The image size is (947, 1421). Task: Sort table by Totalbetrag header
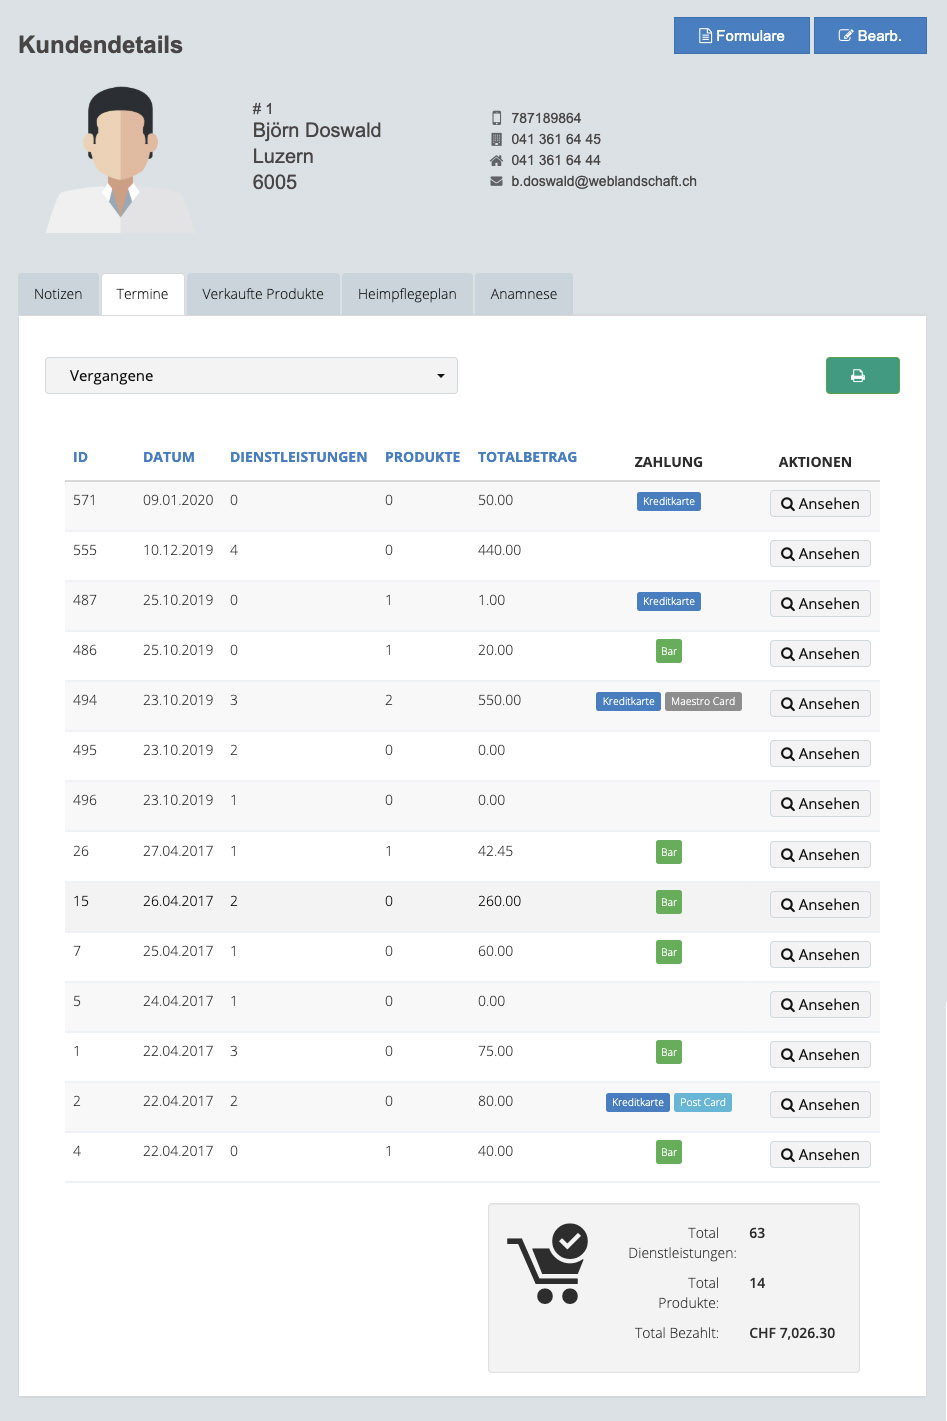click(527, 457)
